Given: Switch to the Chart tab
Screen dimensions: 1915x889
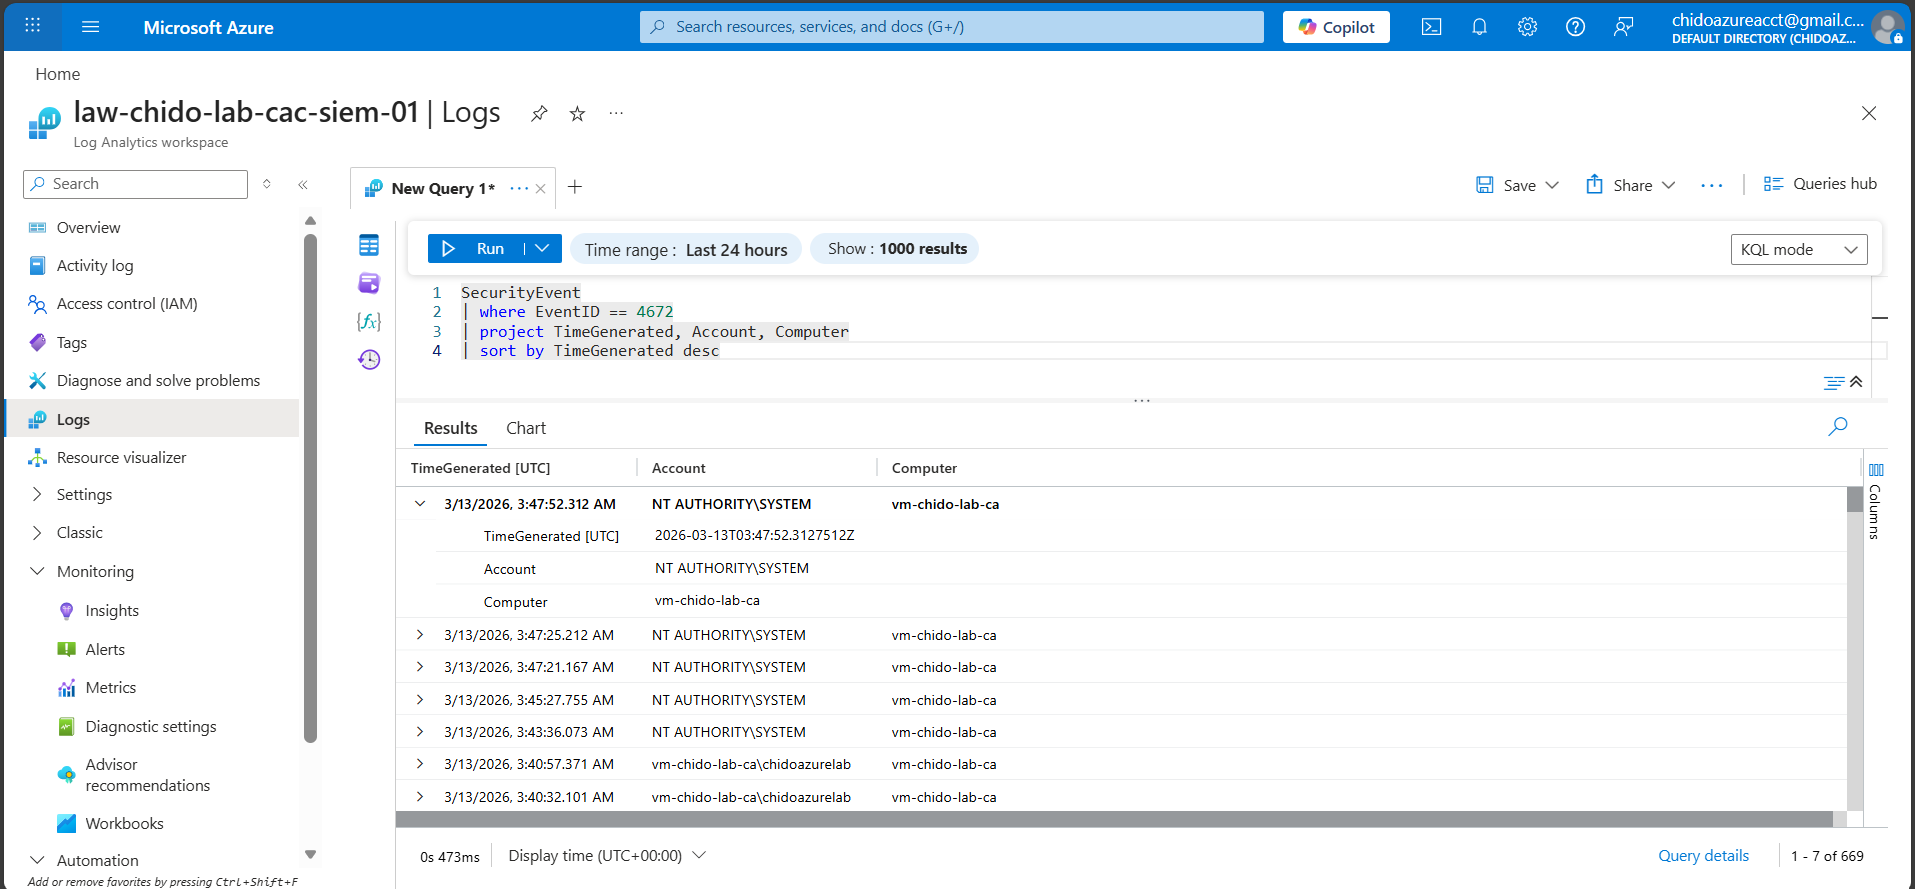Looking at the screenshot, I should [525, 428].
